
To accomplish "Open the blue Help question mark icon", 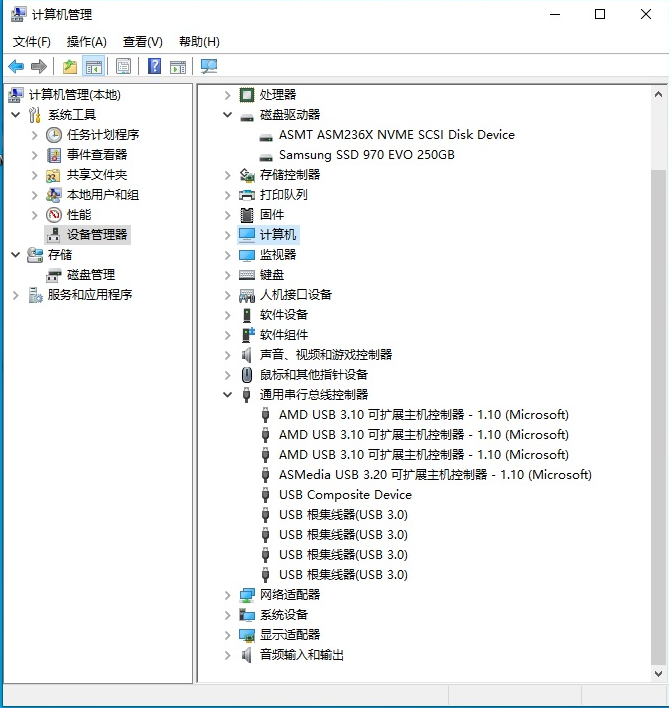I will point(154,66).
